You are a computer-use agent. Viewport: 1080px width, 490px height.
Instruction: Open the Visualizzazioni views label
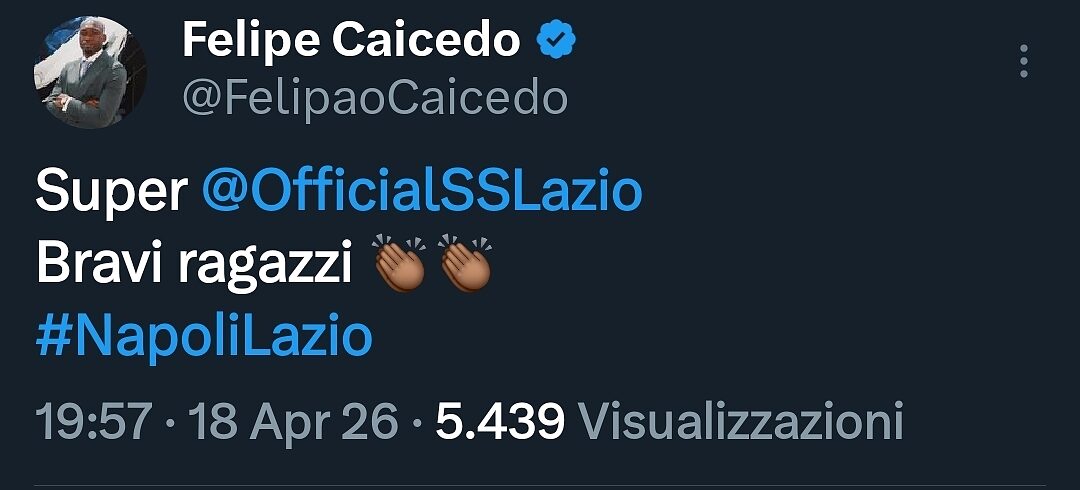741,421
